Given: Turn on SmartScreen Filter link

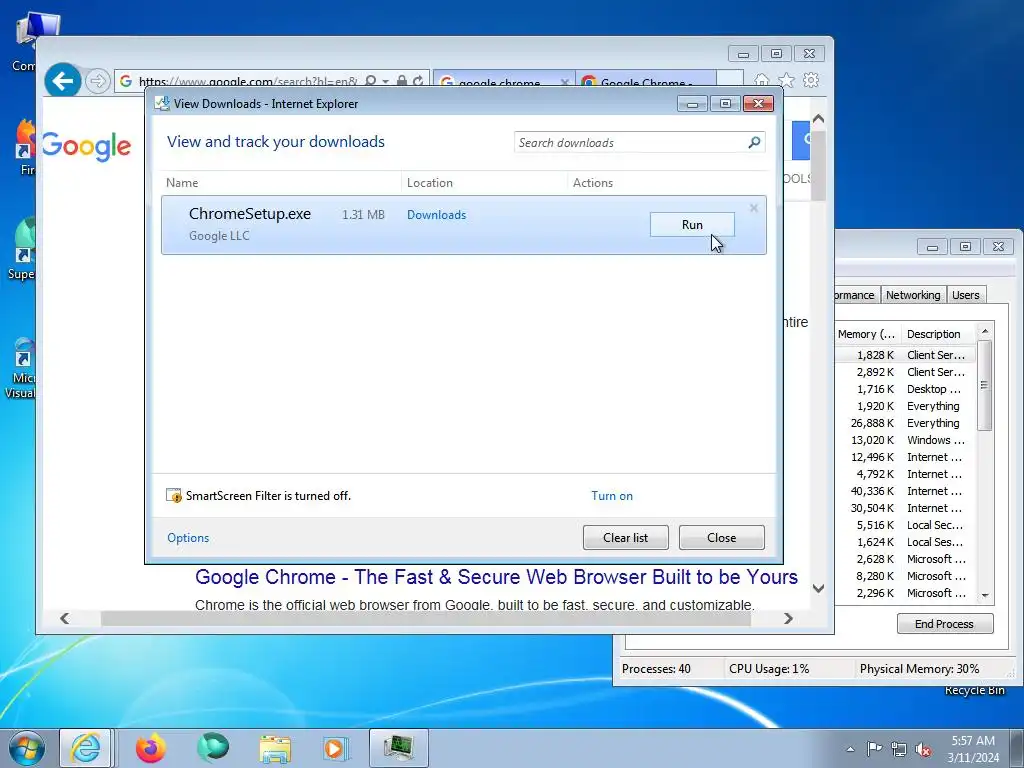Looking at the screenshot, I should click(612, 496).
